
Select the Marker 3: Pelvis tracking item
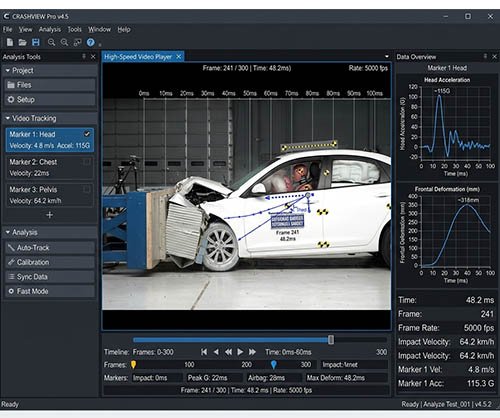pos(50,195)
